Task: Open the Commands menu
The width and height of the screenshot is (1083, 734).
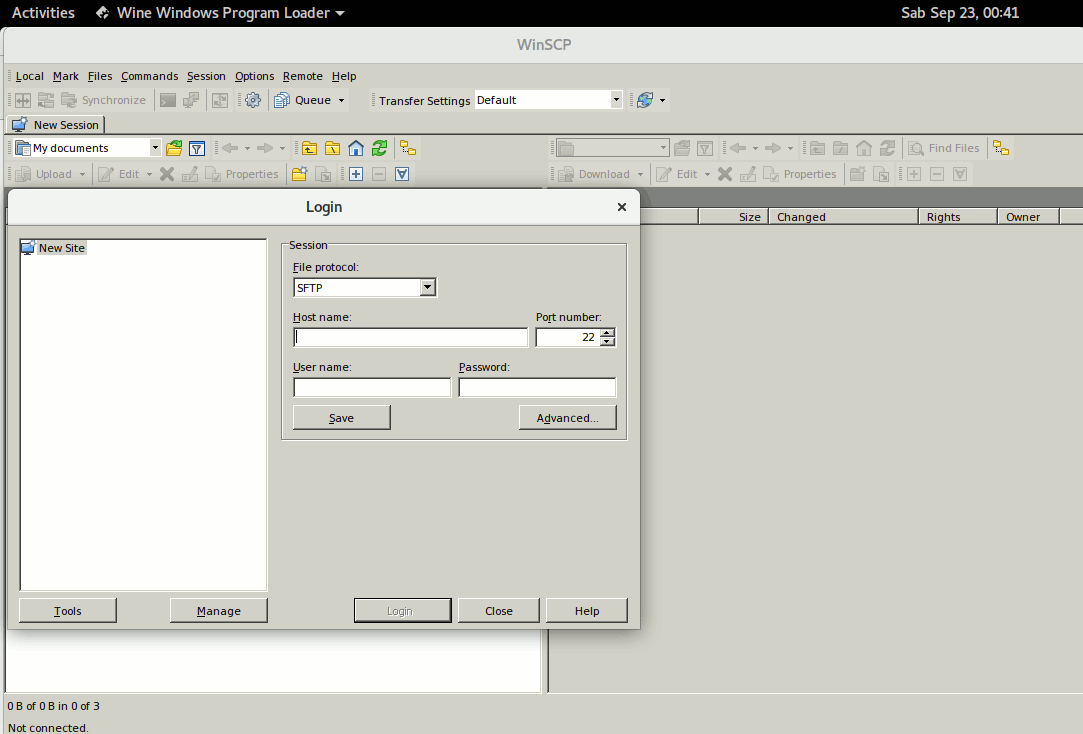Action: click(149, 76)
